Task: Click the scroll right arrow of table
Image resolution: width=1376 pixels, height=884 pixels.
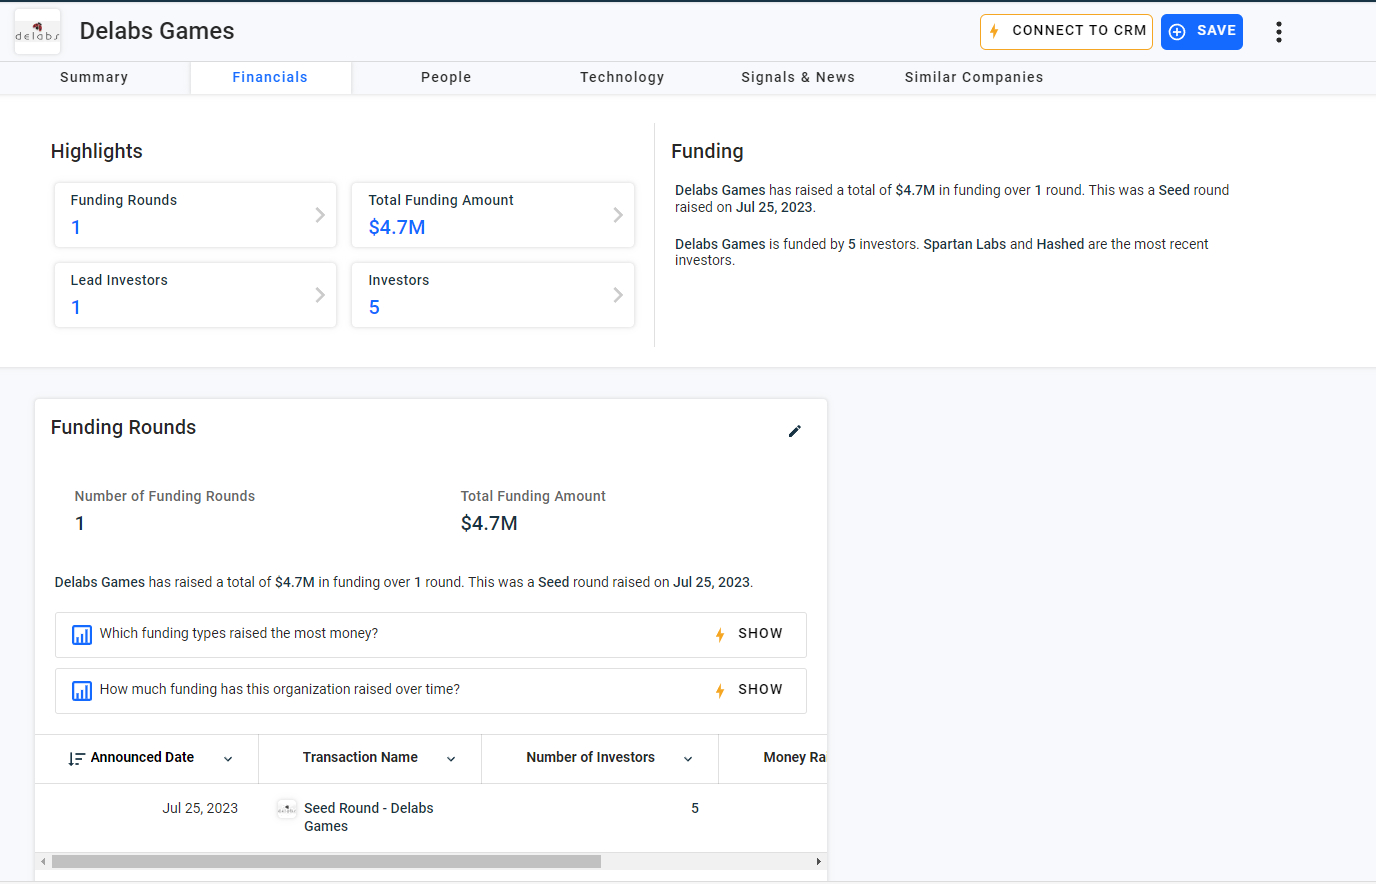Action: [818, 861]
